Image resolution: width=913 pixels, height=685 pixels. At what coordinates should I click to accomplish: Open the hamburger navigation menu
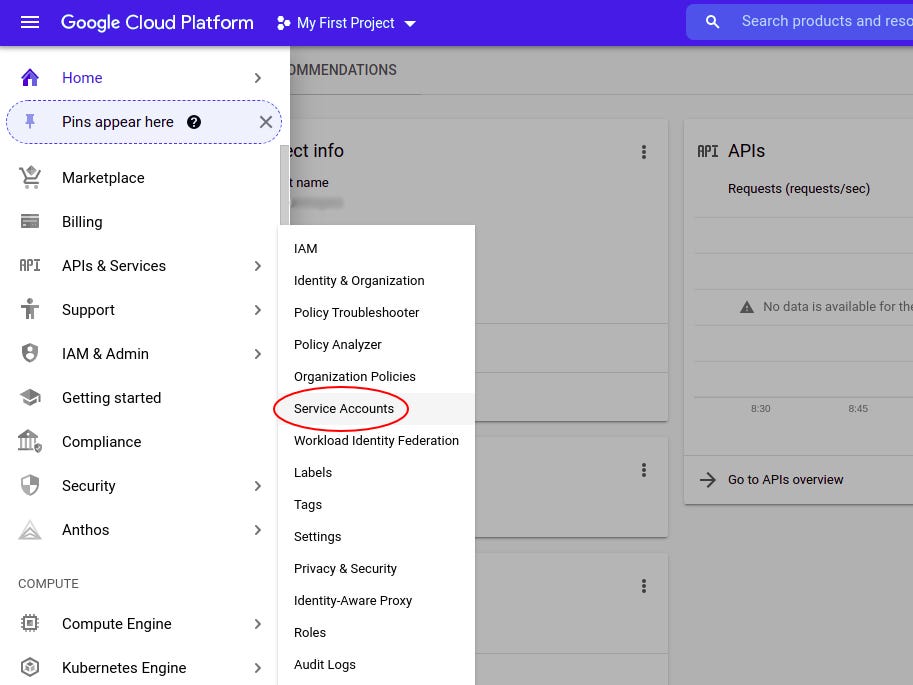pyautogui.click(x=30, y=23)
